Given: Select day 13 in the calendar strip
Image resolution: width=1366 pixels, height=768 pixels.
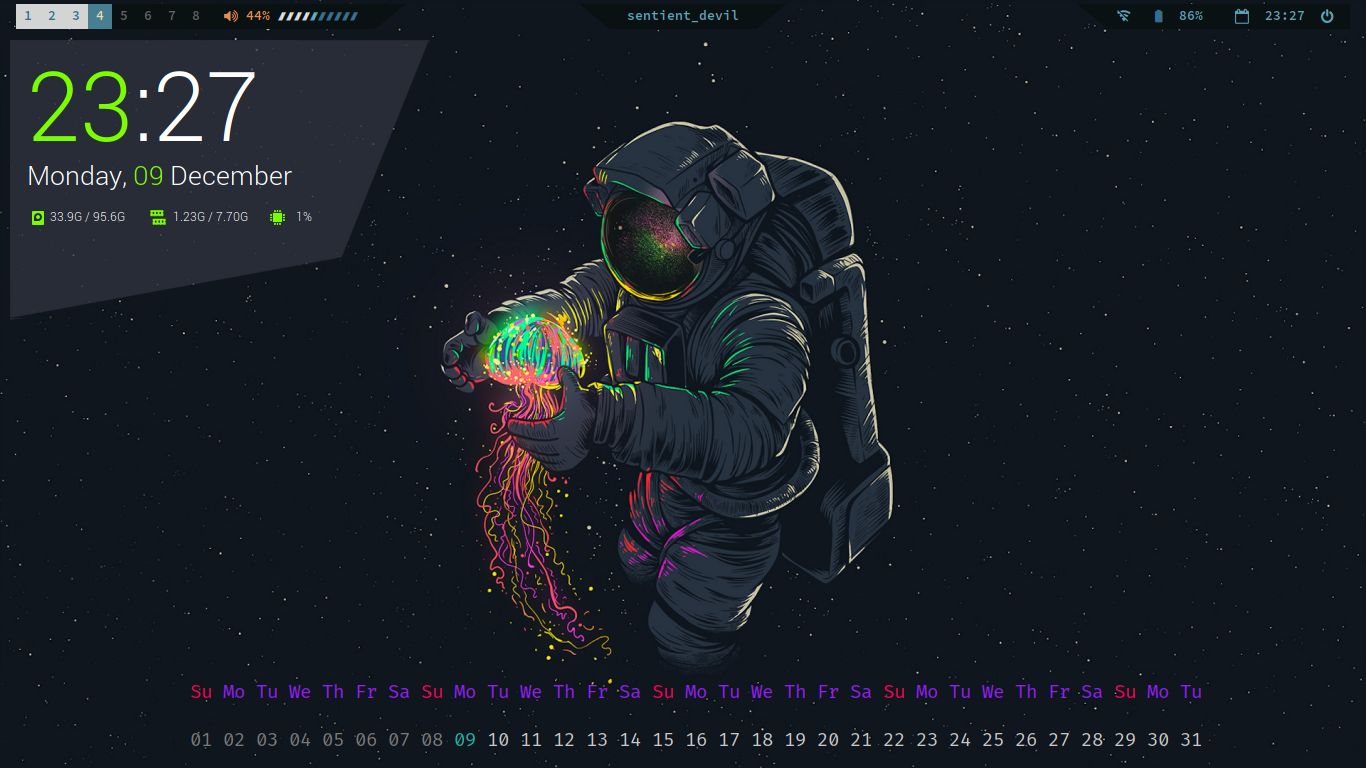Looking at the screenshot, I should [597, 740].
